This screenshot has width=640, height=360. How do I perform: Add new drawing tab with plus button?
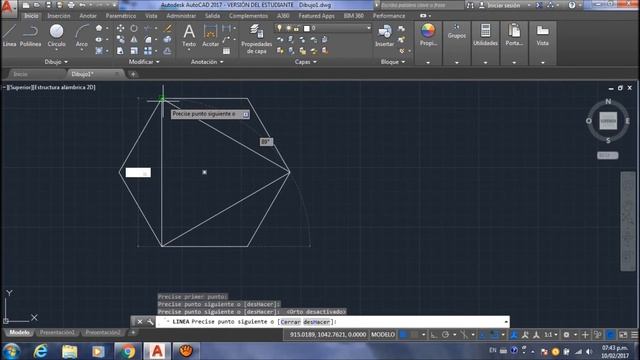click(x=133, y=74)
